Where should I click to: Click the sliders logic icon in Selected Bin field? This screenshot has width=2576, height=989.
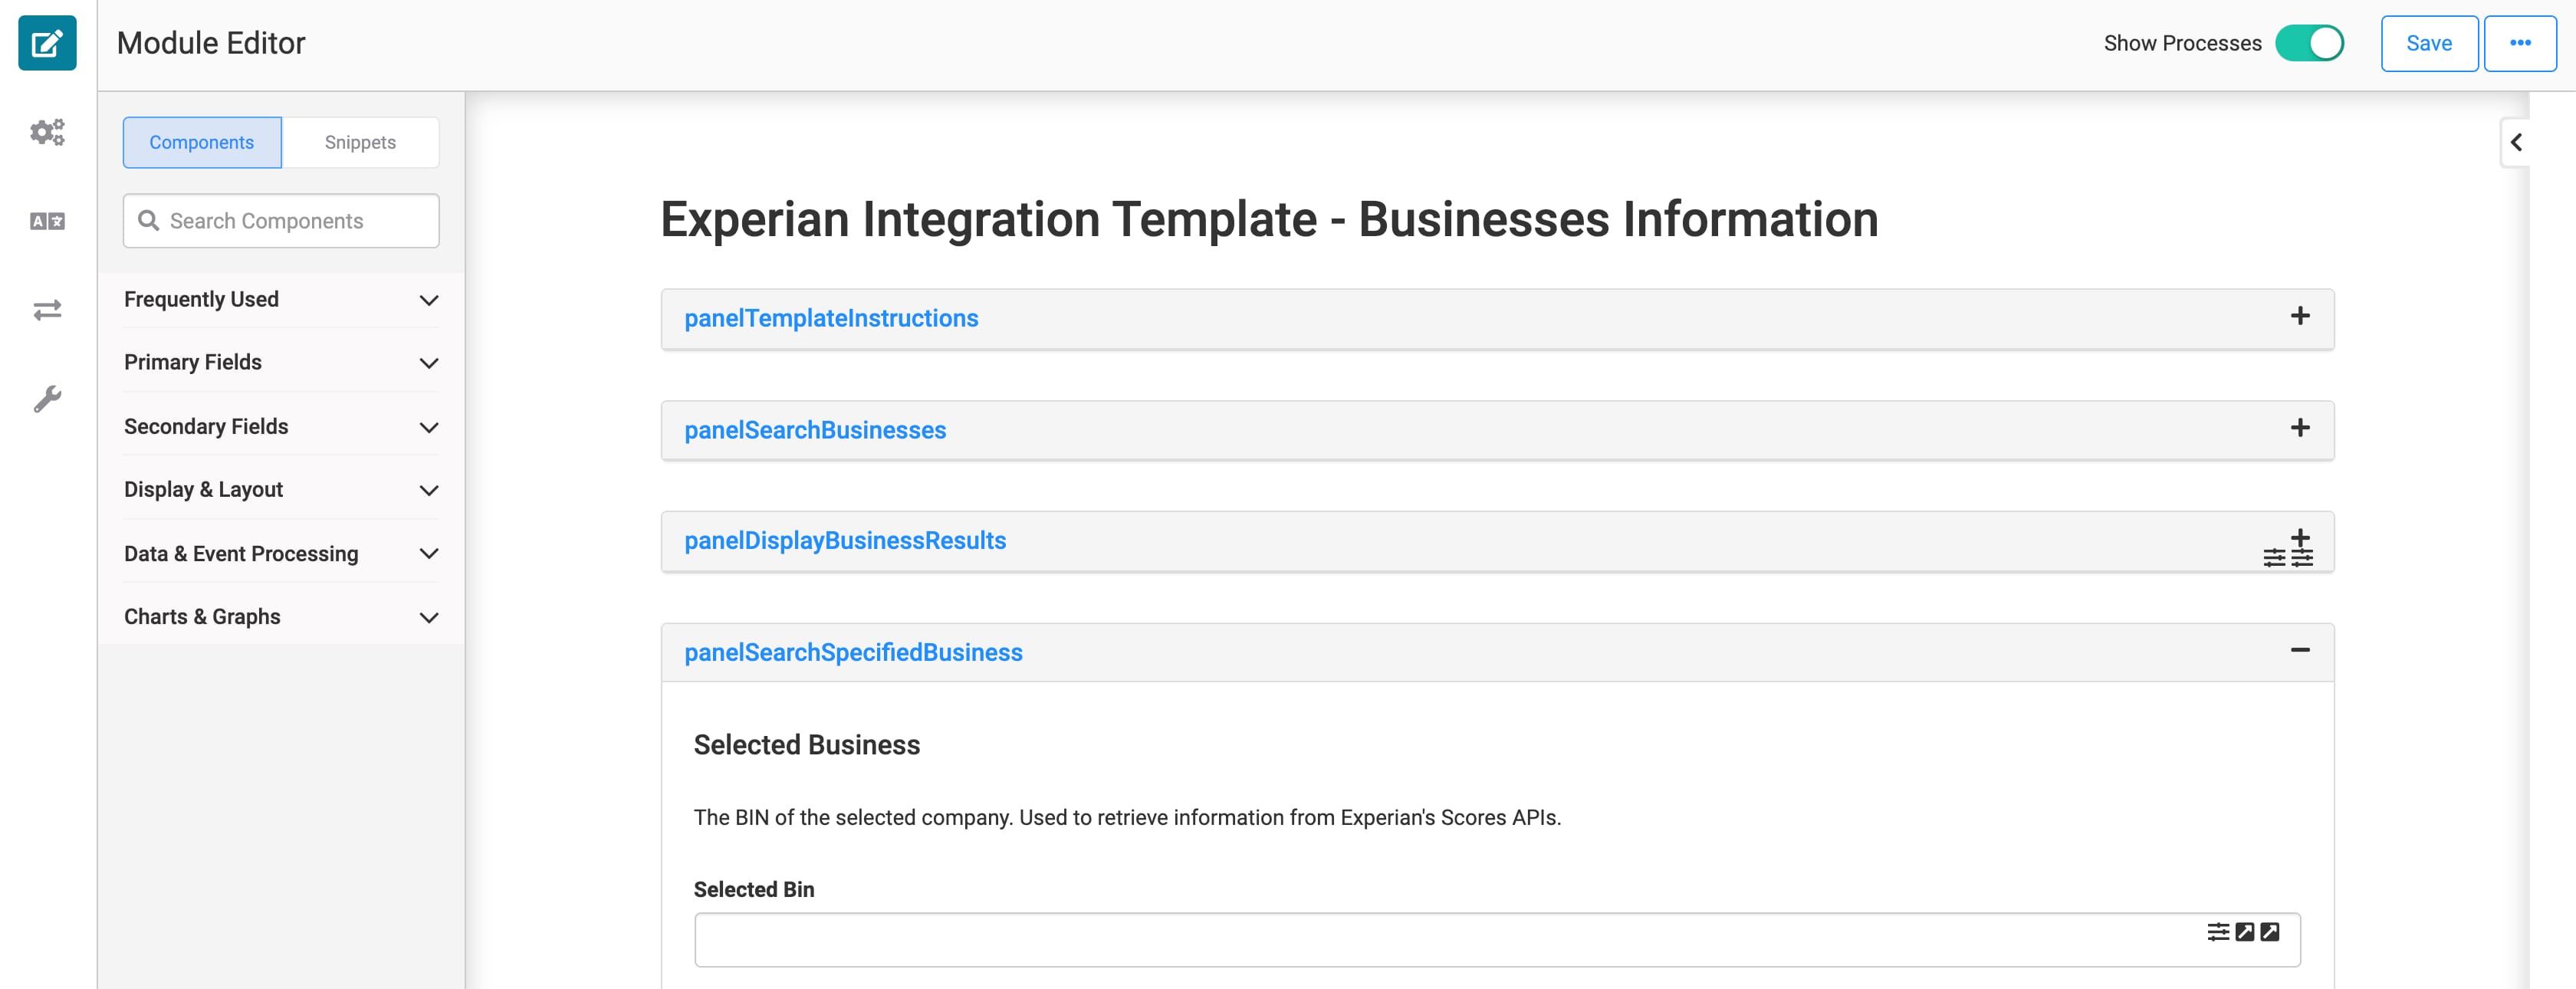tap(2218, 932)
